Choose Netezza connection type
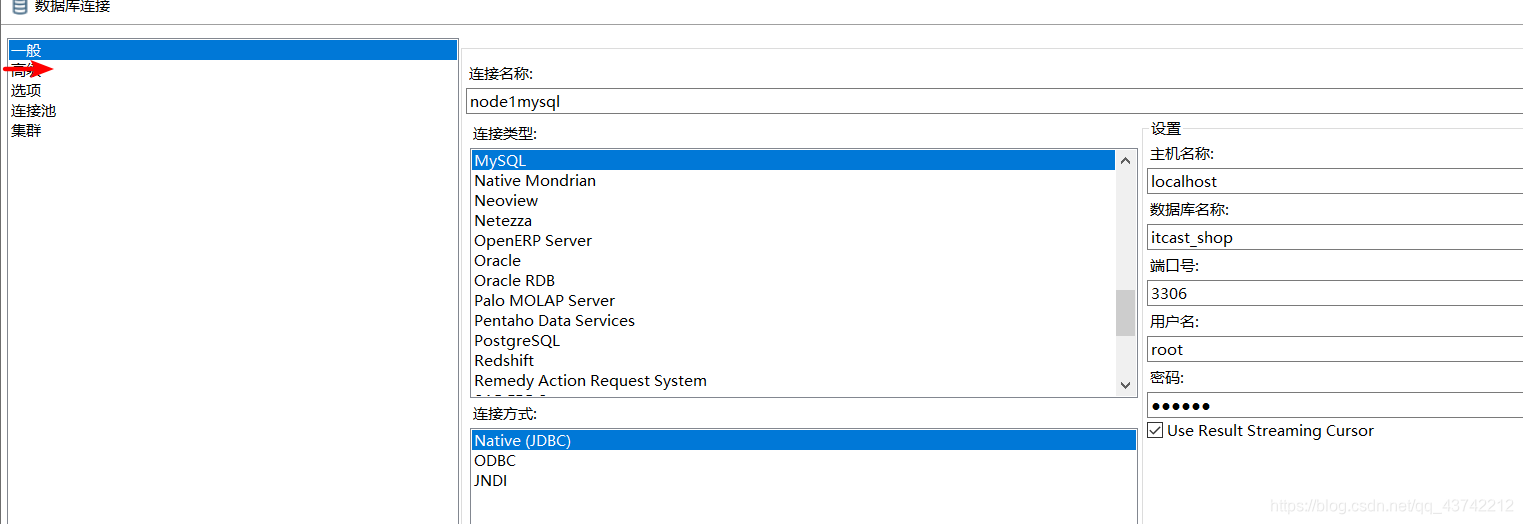This screenshot has width=1523, height=524. click(503, 220)
